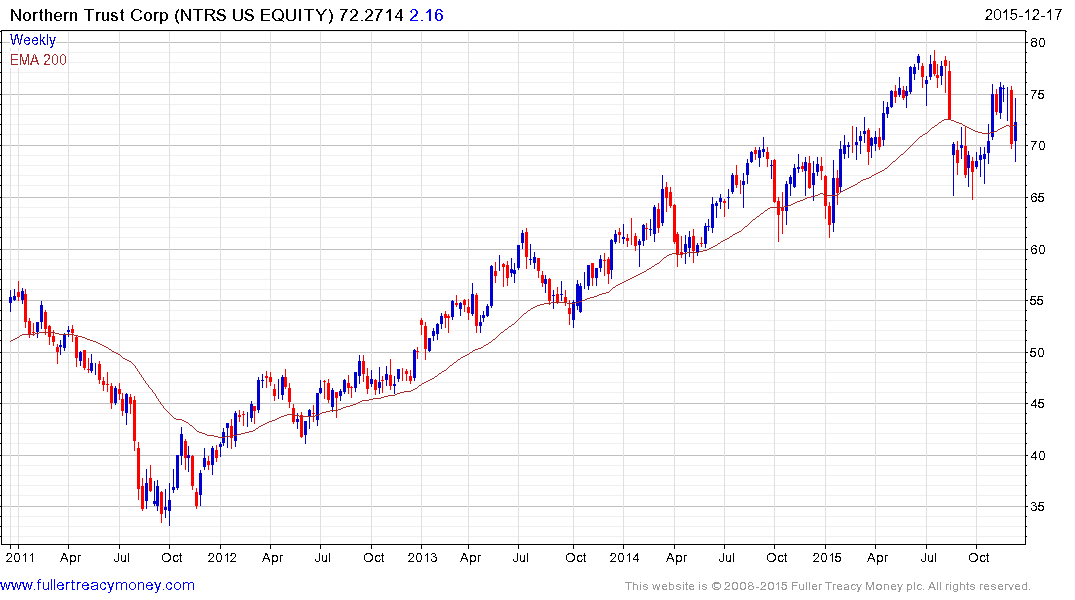Select the last price value 72.2714
1075x600 pixels.
(371, 15)
